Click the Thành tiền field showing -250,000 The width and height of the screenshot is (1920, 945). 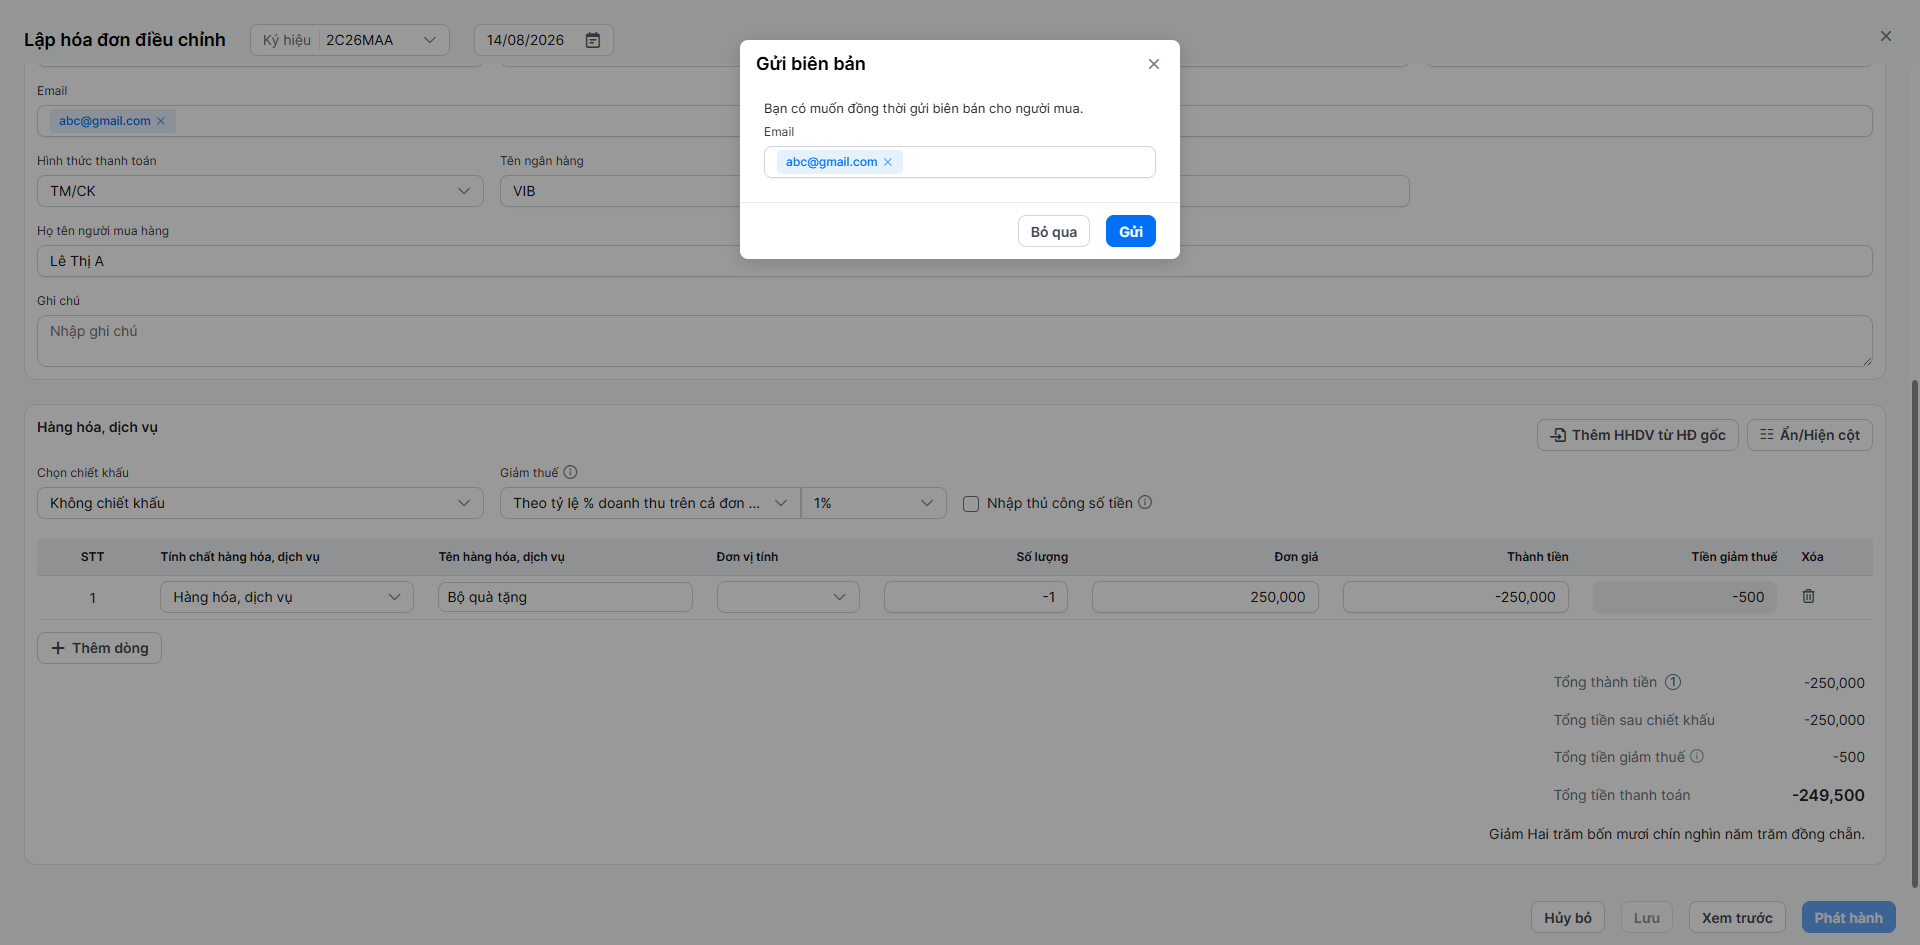pos(1456,597)
